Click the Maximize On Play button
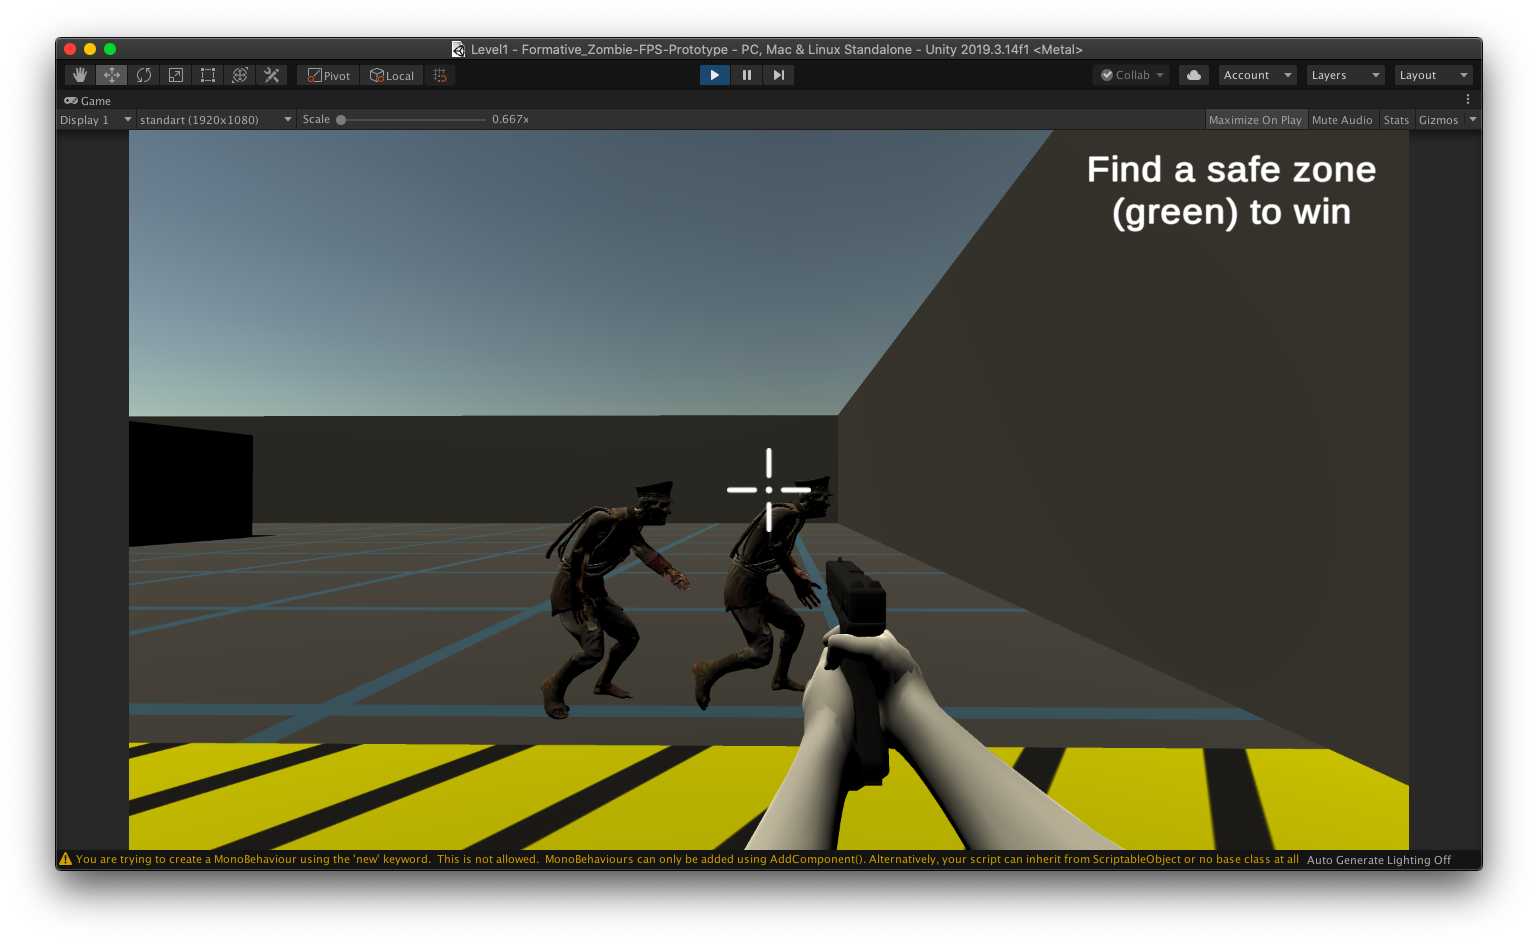 [x=1255, y=119]
